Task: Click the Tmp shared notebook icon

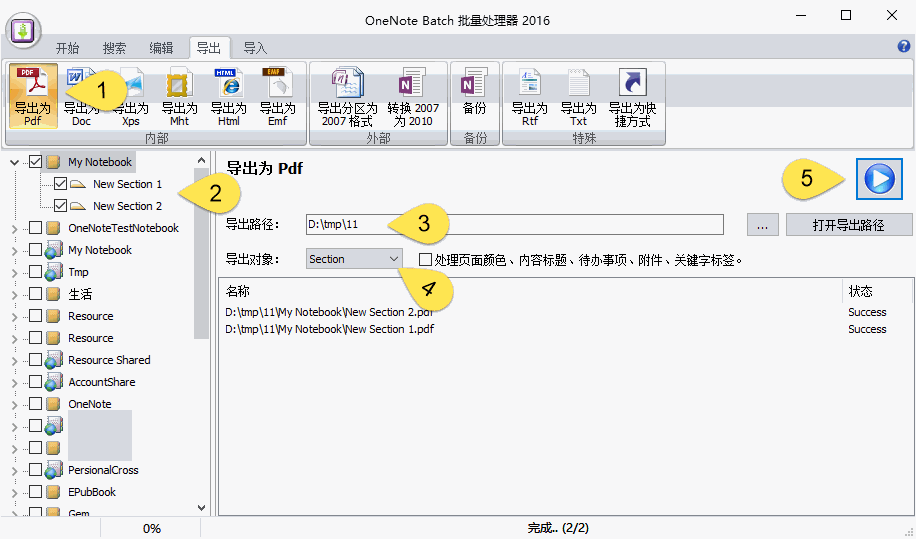Action: 54,272
